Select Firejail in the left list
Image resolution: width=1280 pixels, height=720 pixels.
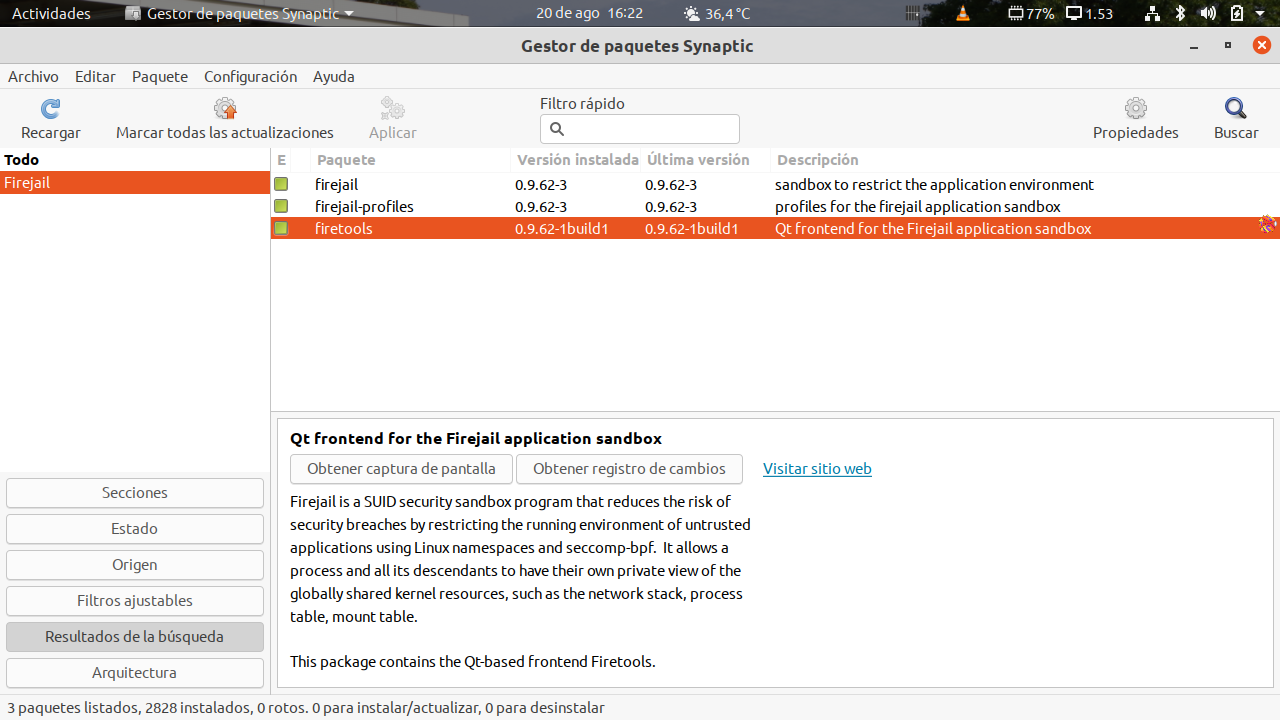coord(135,183)
